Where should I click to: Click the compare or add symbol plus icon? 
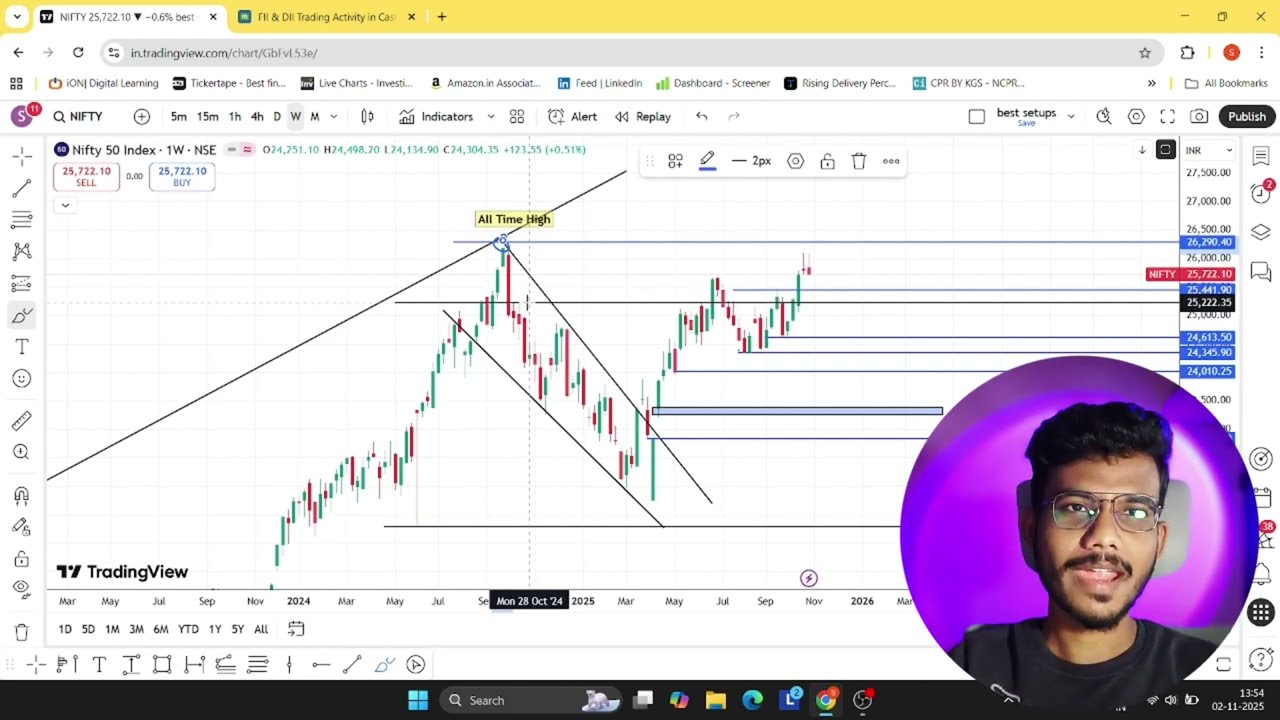(x=142, y=117)
